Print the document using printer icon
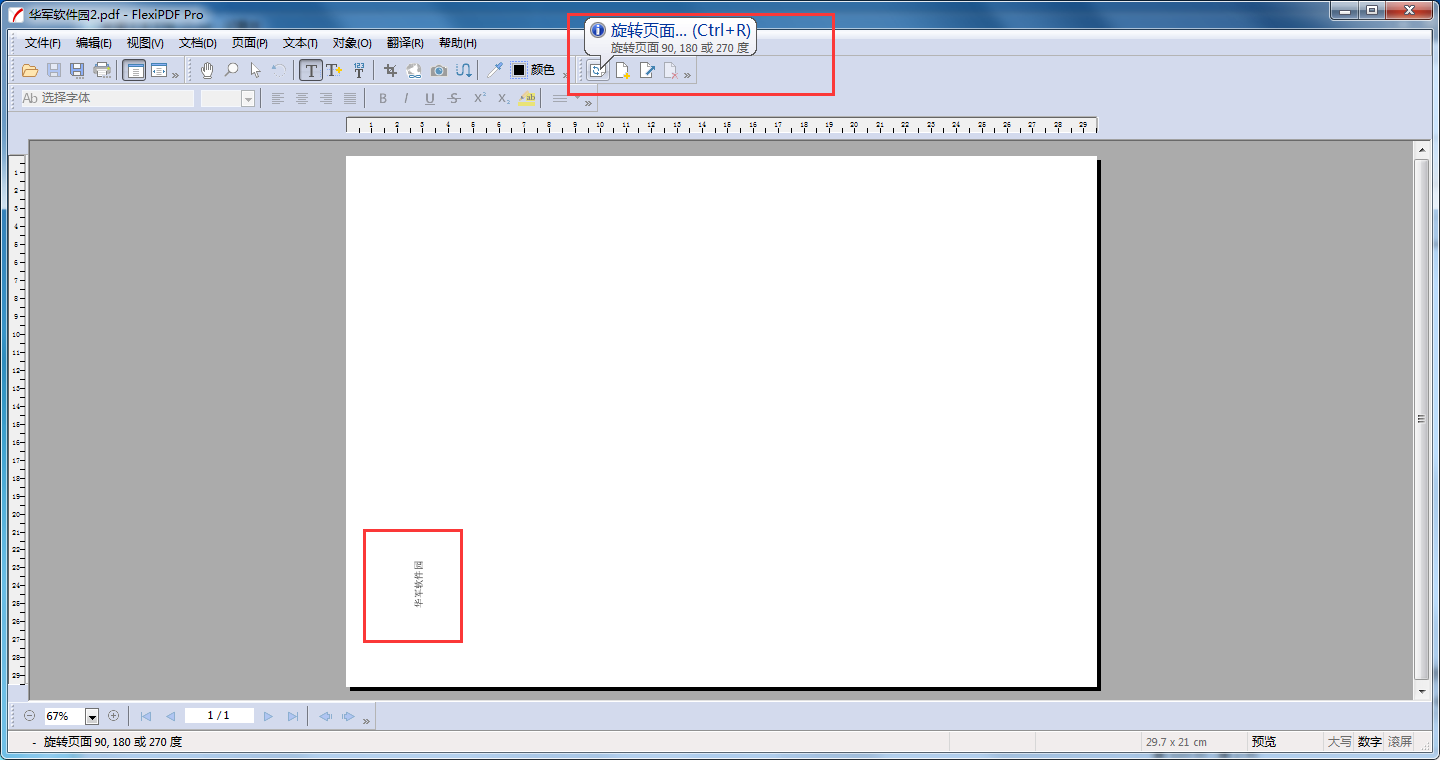Screen dimensions: 1440x760 click(102, 70)
